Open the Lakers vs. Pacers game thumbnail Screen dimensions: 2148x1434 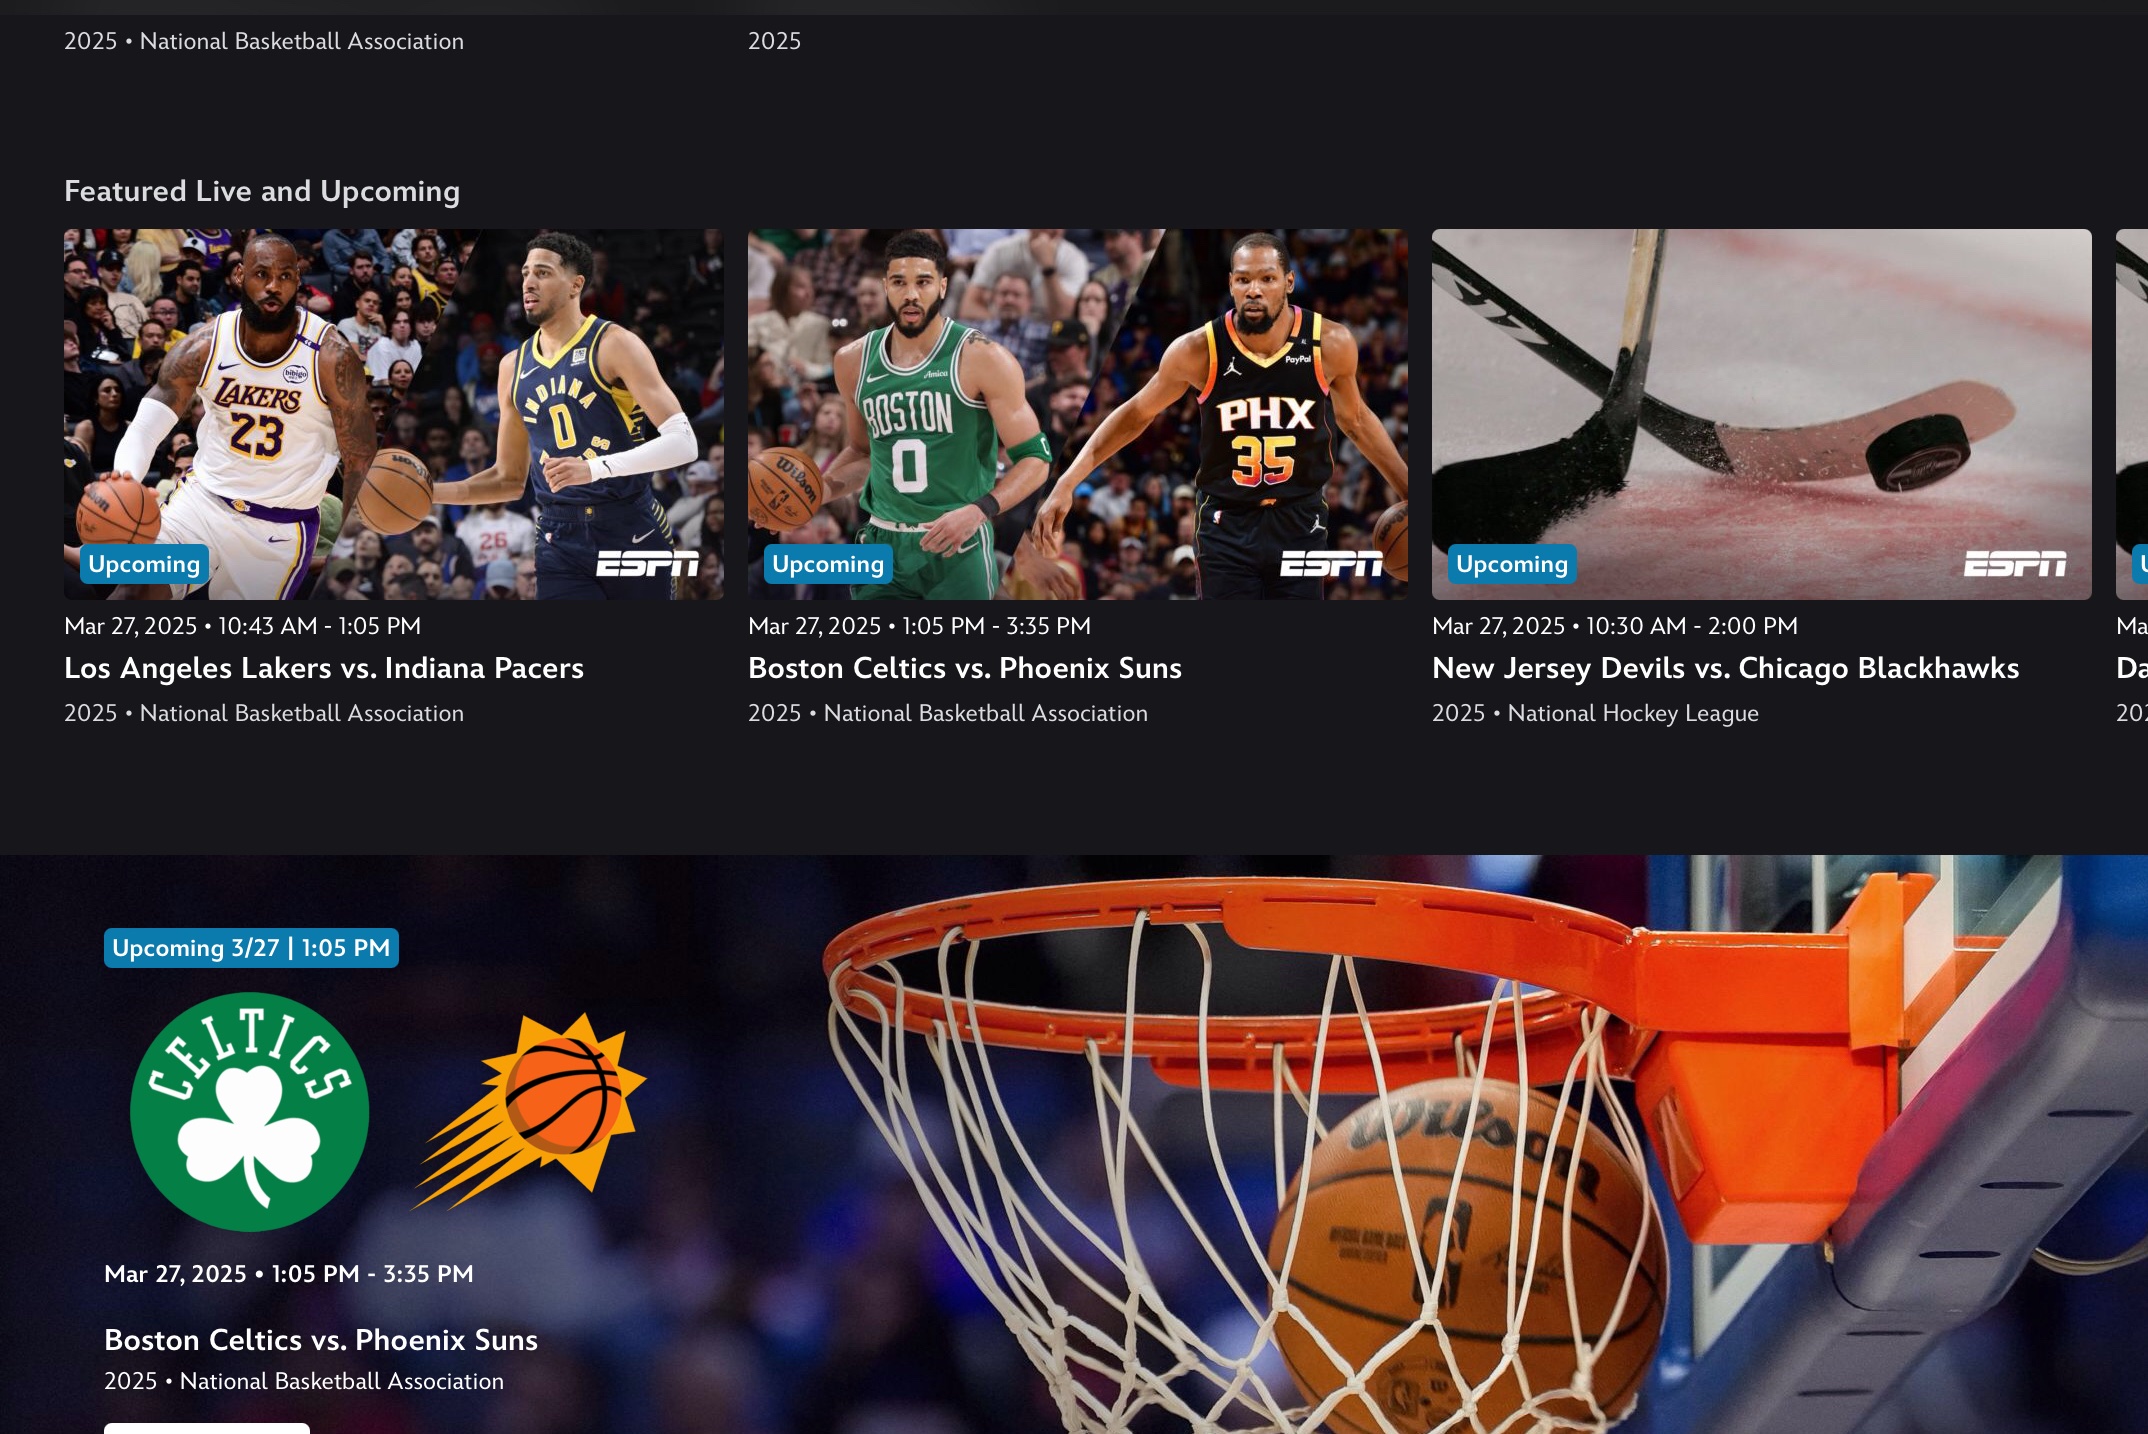click(393, 414)
